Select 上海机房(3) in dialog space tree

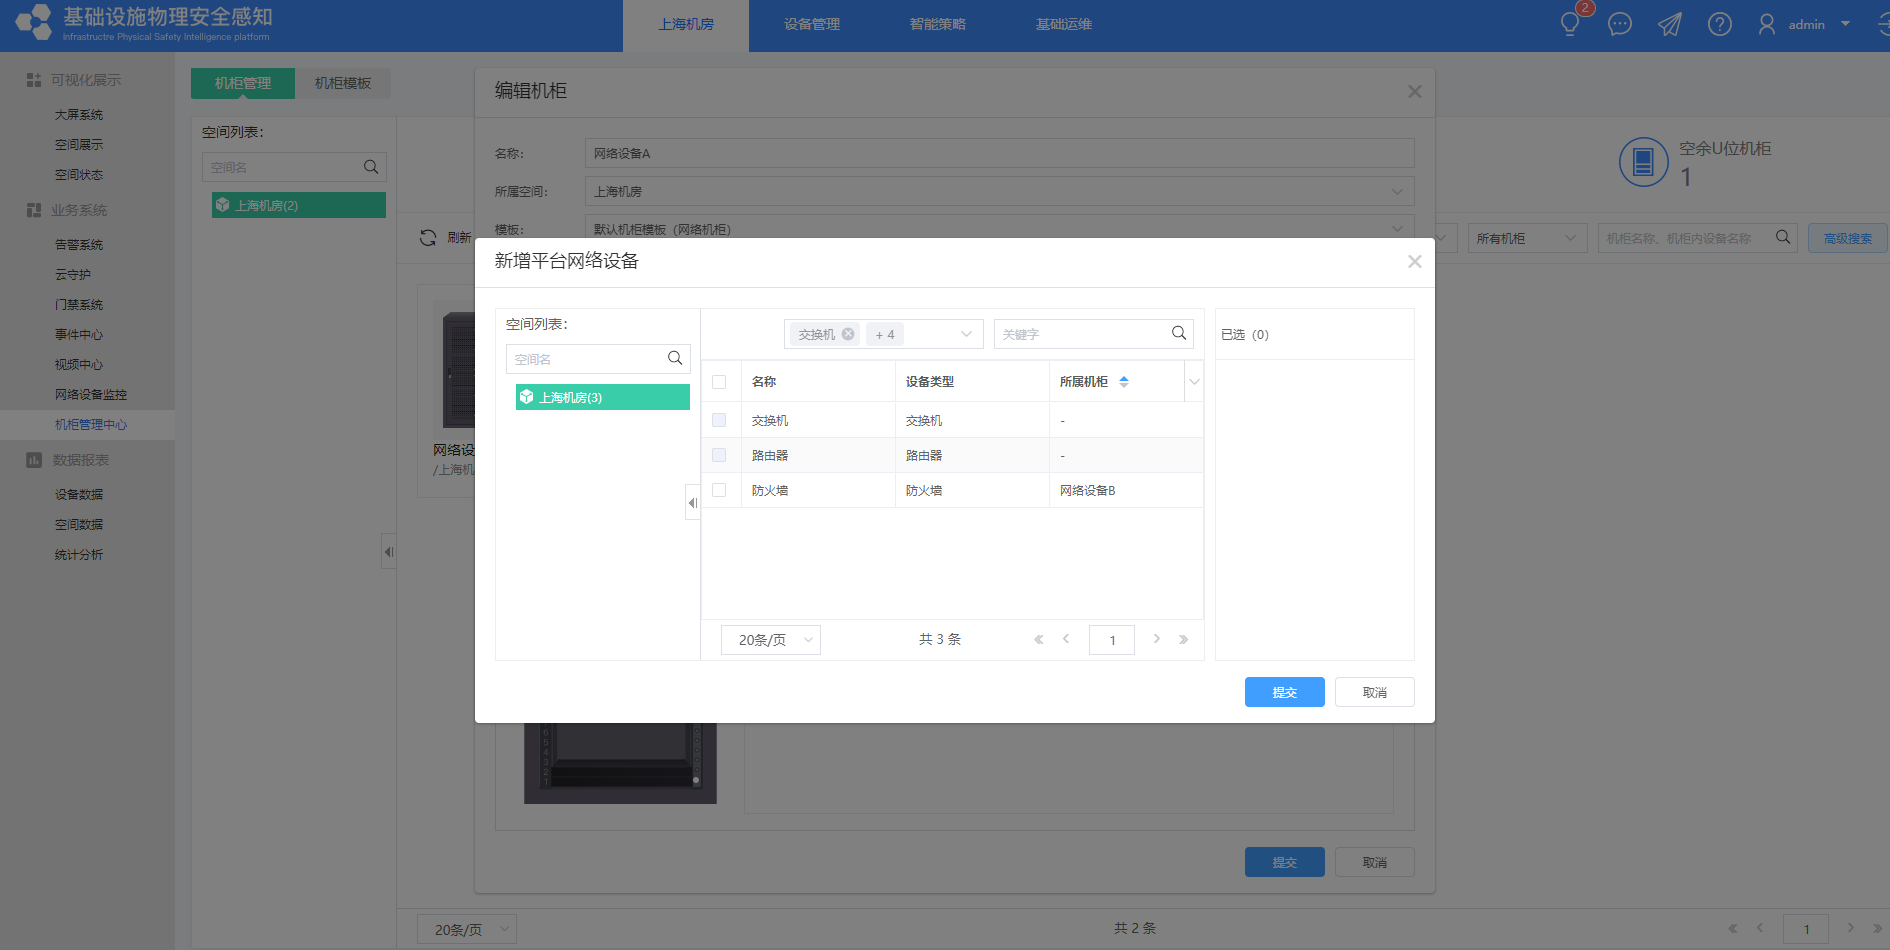603,397
